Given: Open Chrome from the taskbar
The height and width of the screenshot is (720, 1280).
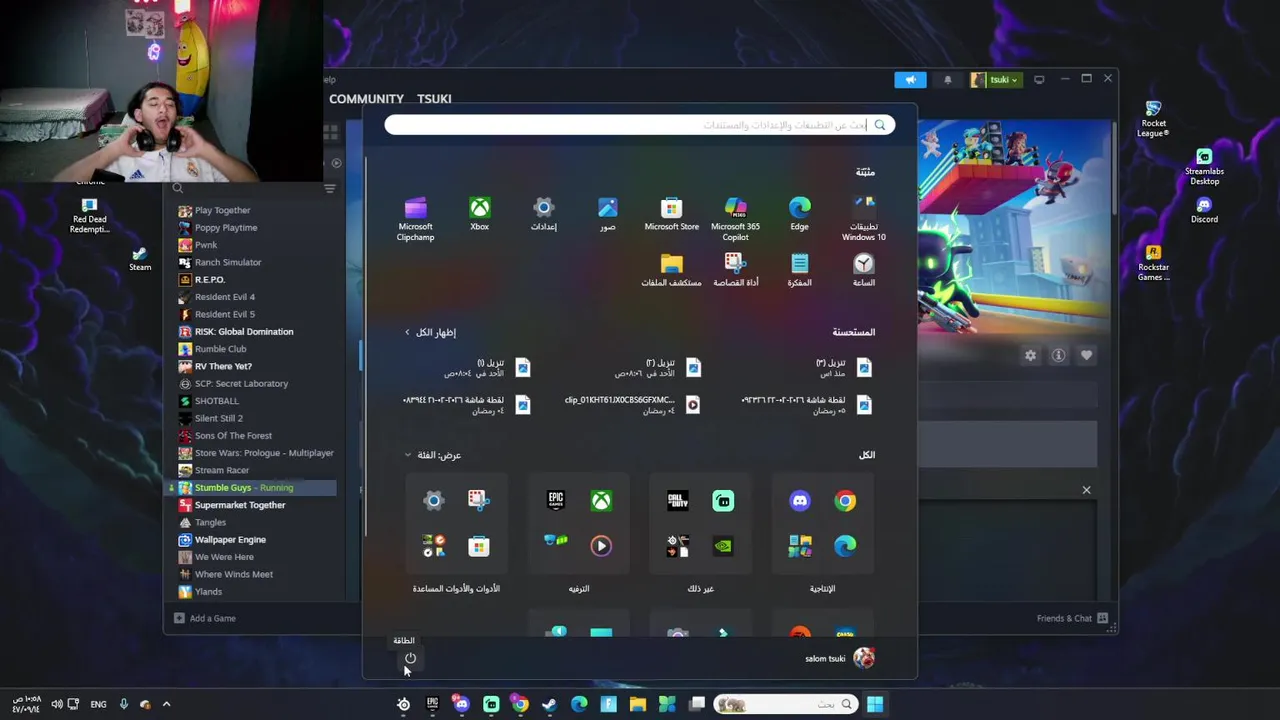Looking at the screenshot, I should [520, 704].
